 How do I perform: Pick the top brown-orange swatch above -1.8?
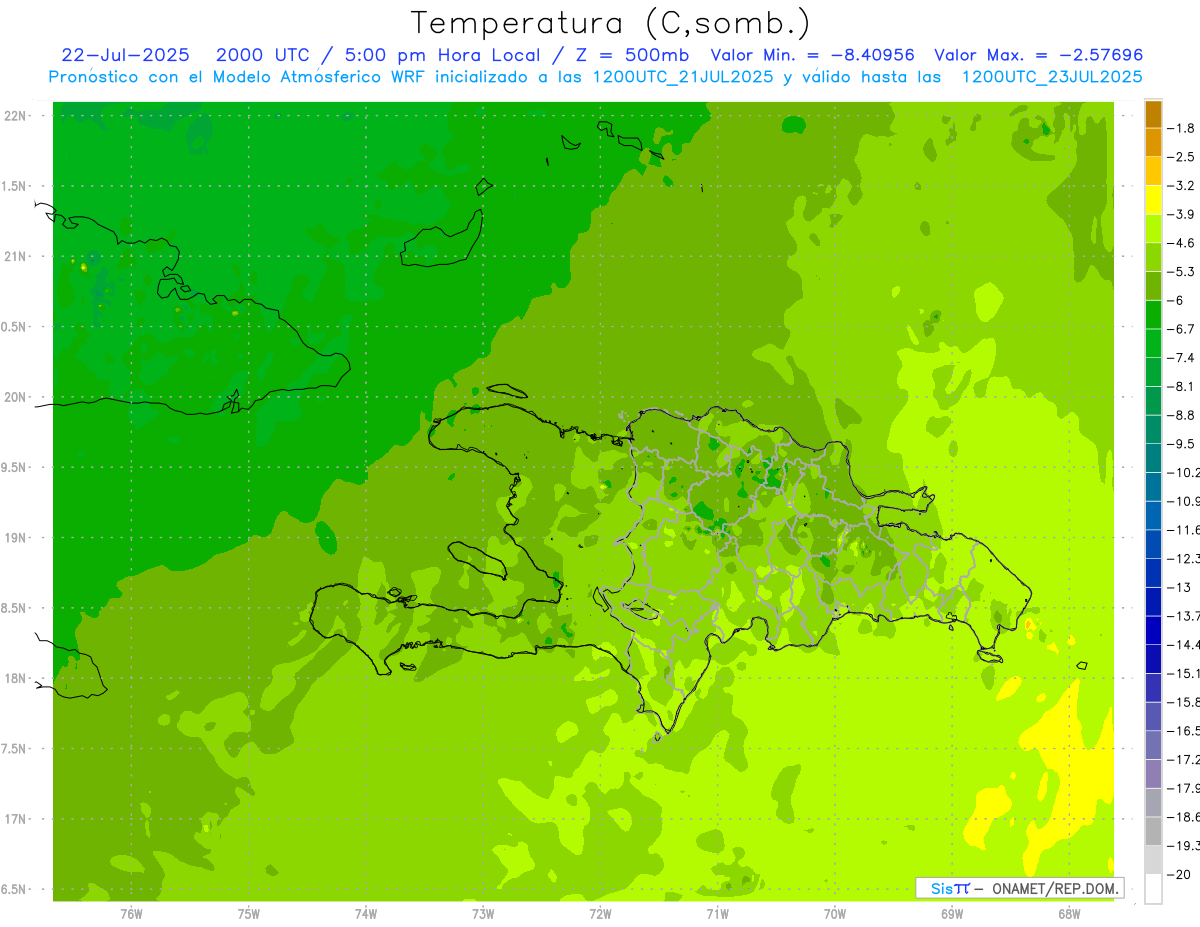pyautogui.click(x=1153, y=114)
